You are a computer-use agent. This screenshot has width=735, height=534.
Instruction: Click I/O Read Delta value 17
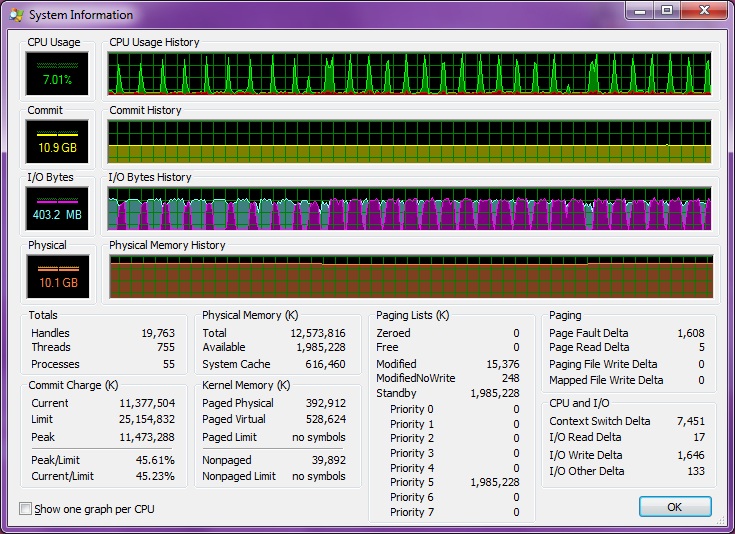(x=699, y=437)
